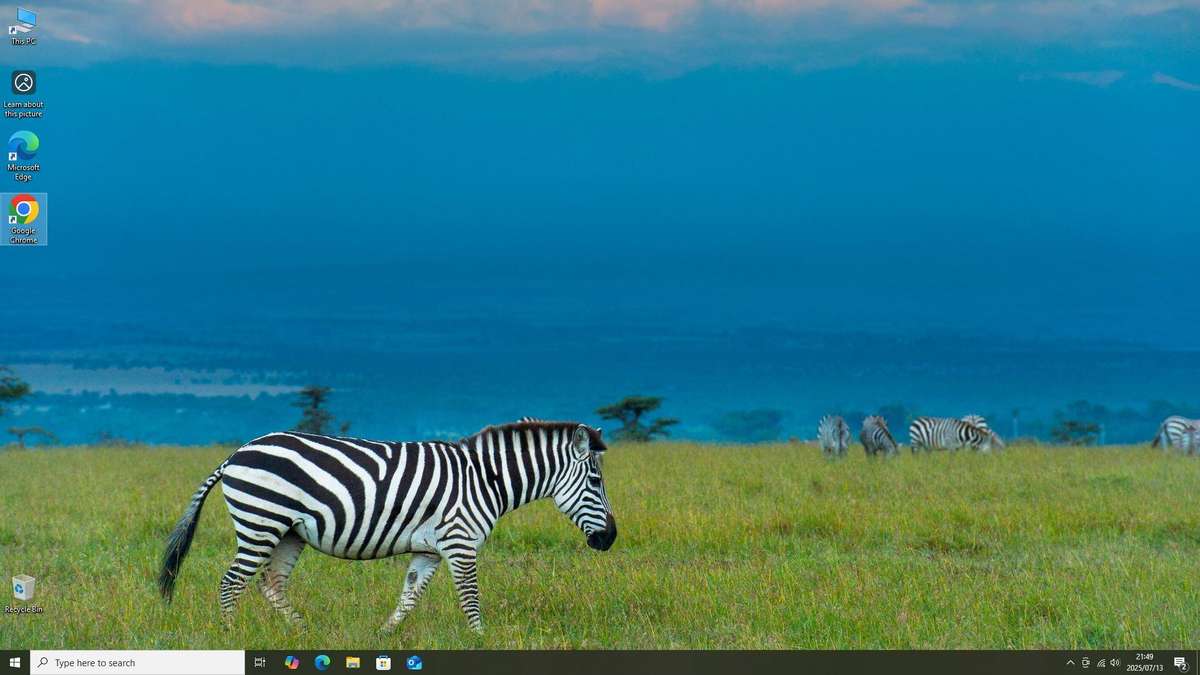Click the OneDrive icon in the system tray
Viewport: 1200px width, 675px height.
click(1085, 662)
